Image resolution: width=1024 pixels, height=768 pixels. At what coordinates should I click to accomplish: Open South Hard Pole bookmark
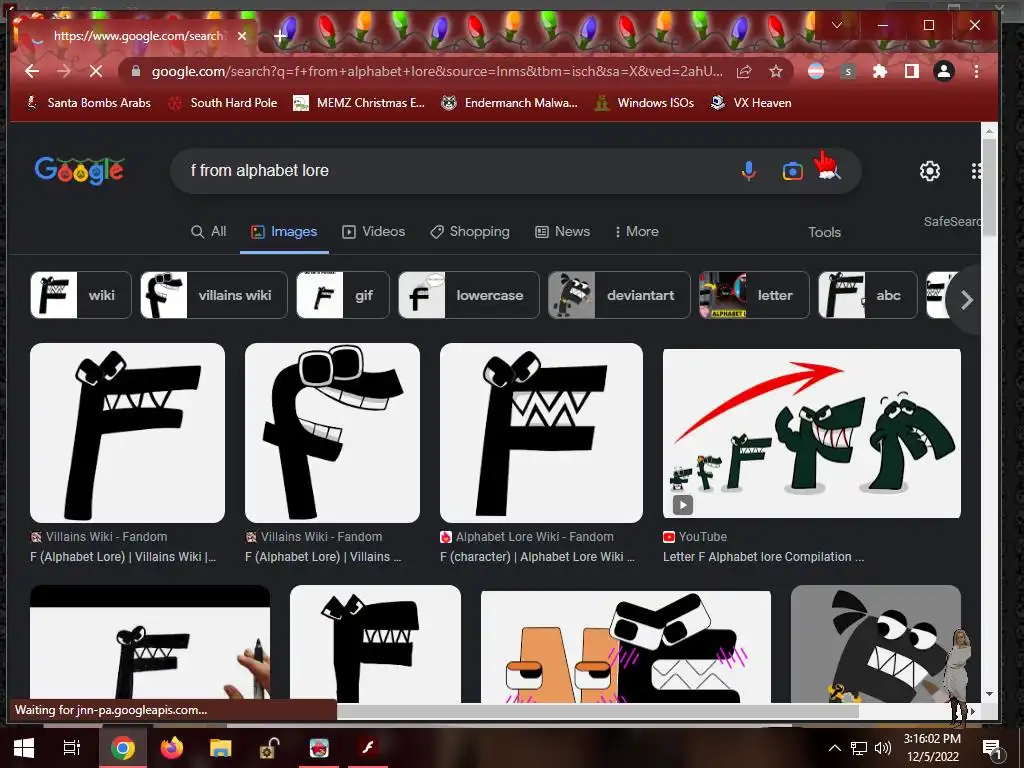point(223,103)
